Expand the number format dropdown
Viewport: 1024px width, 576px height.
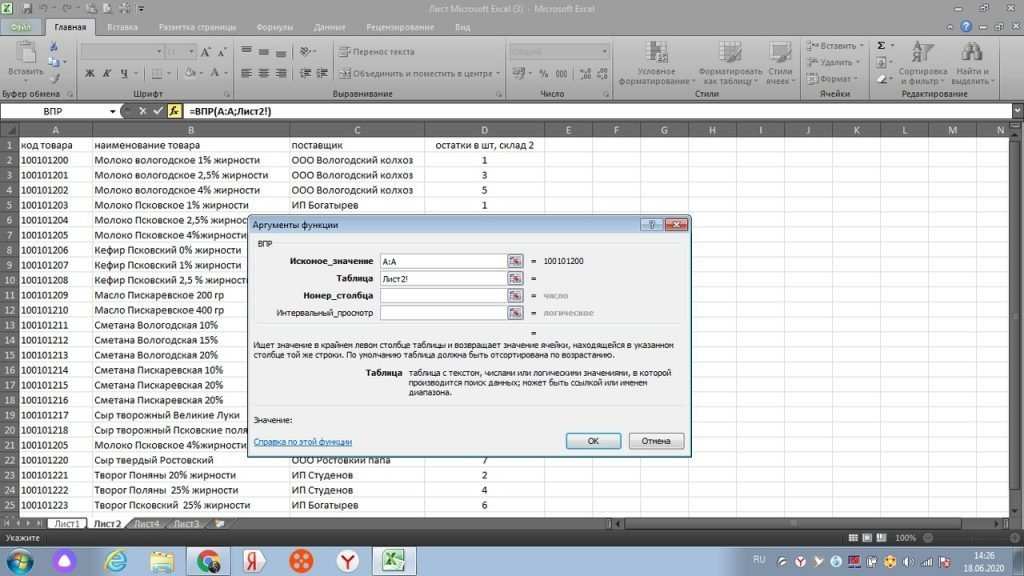coord(589,51)
